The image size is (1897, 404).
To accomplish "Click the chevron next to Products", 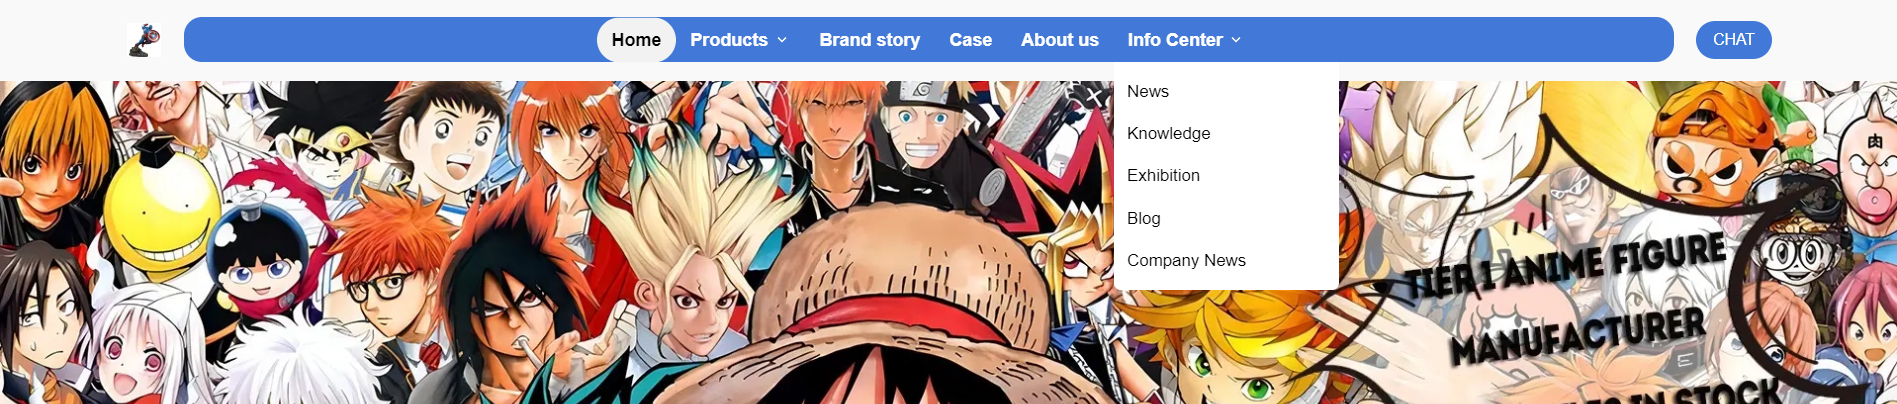I will click(782, 40).
